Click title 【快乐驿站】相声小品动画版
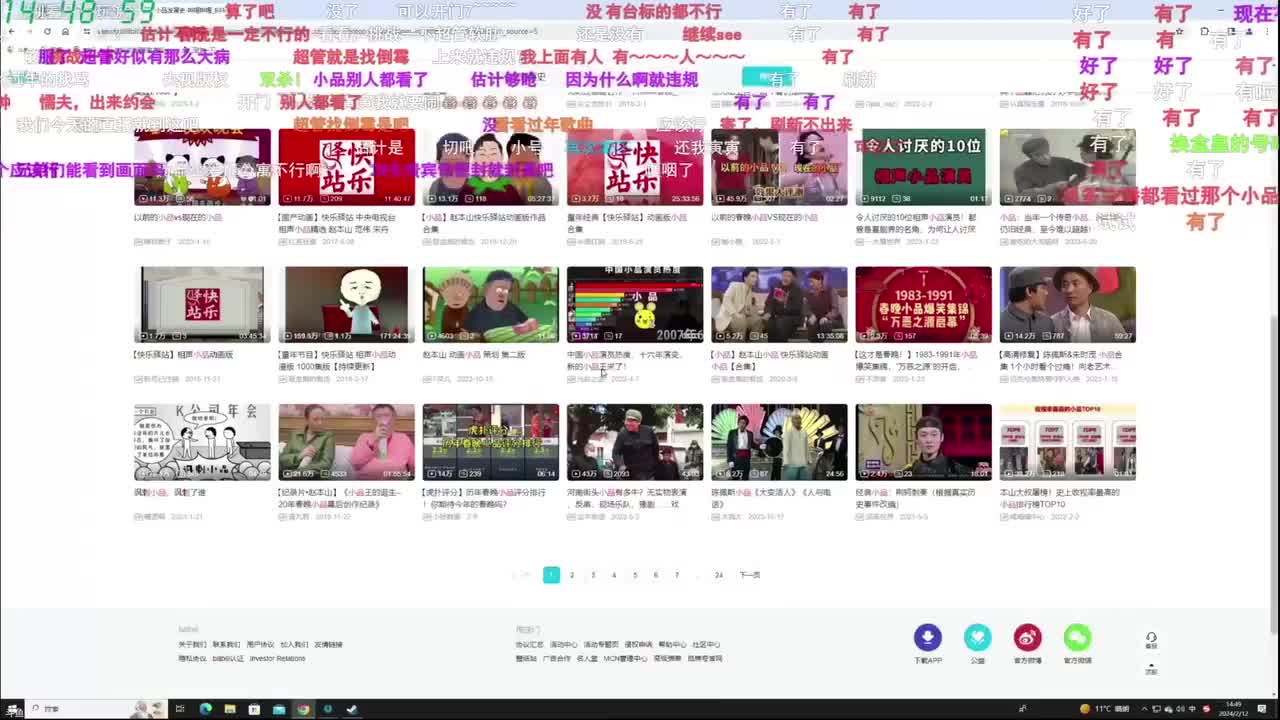Screen dimensions: 1280x720 coord(184,354)
